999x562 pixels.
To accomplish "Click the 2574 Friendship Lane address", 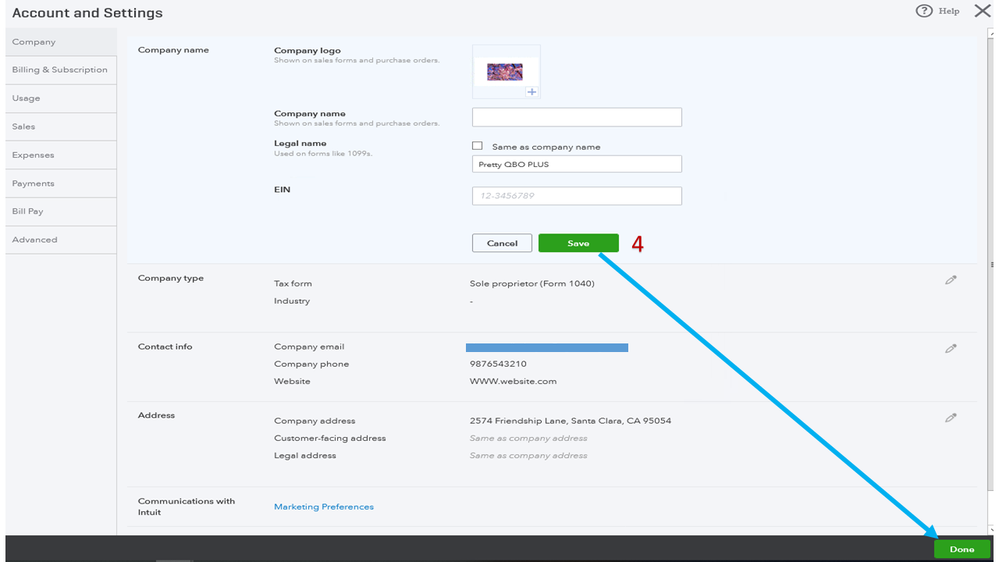I will pyautogui.click(x=570, y=421).
